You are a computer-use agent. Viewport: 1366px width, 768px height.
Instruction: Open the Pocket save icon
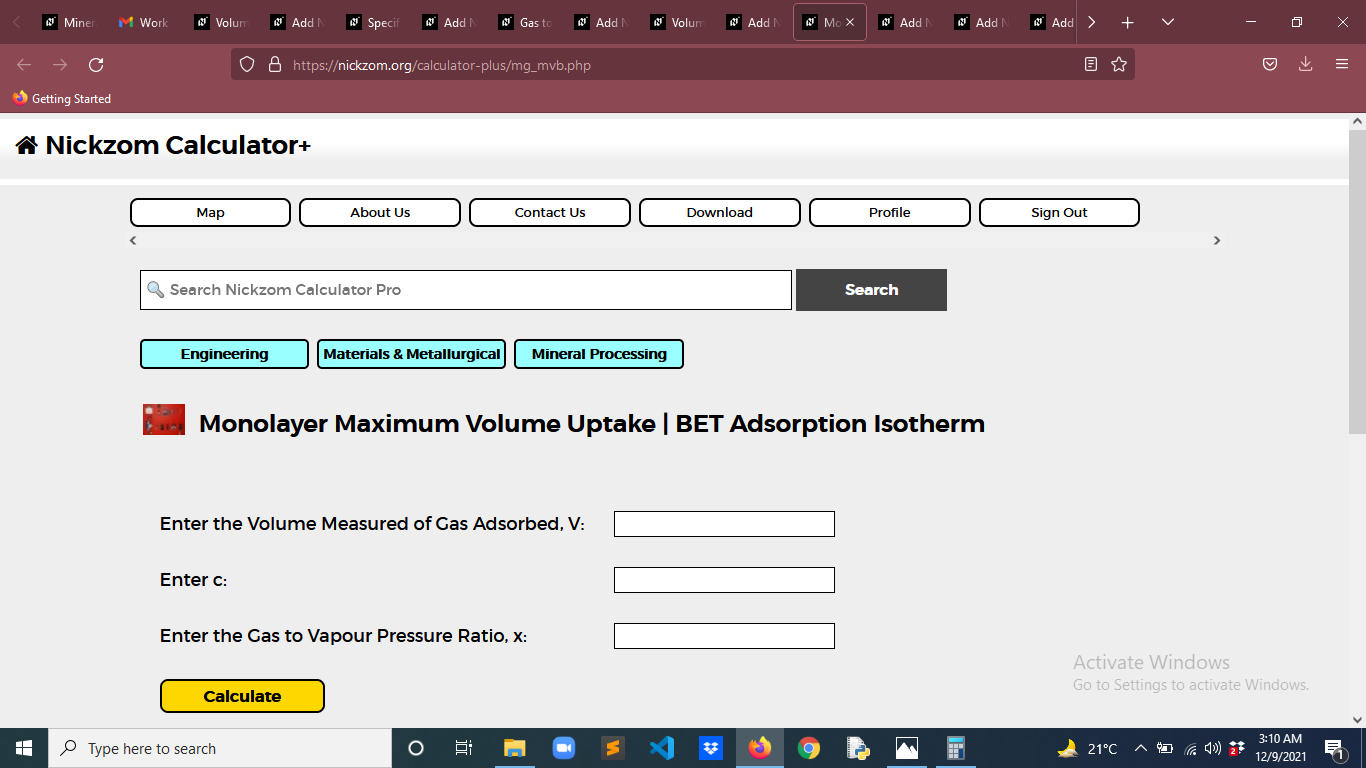[x=1269, y=65]
